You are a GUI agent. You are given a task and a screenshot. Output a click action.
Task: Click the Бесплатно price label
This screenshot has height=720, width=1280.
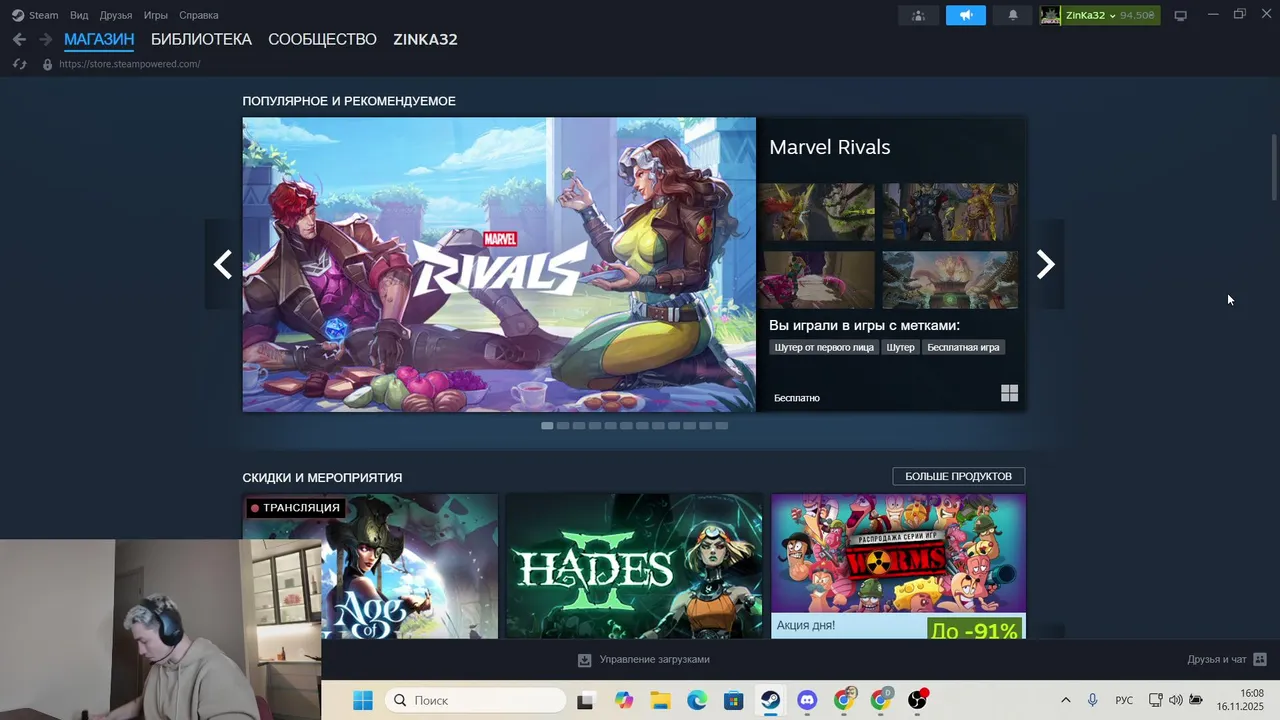pyautogui.click(x=797, y=398)
